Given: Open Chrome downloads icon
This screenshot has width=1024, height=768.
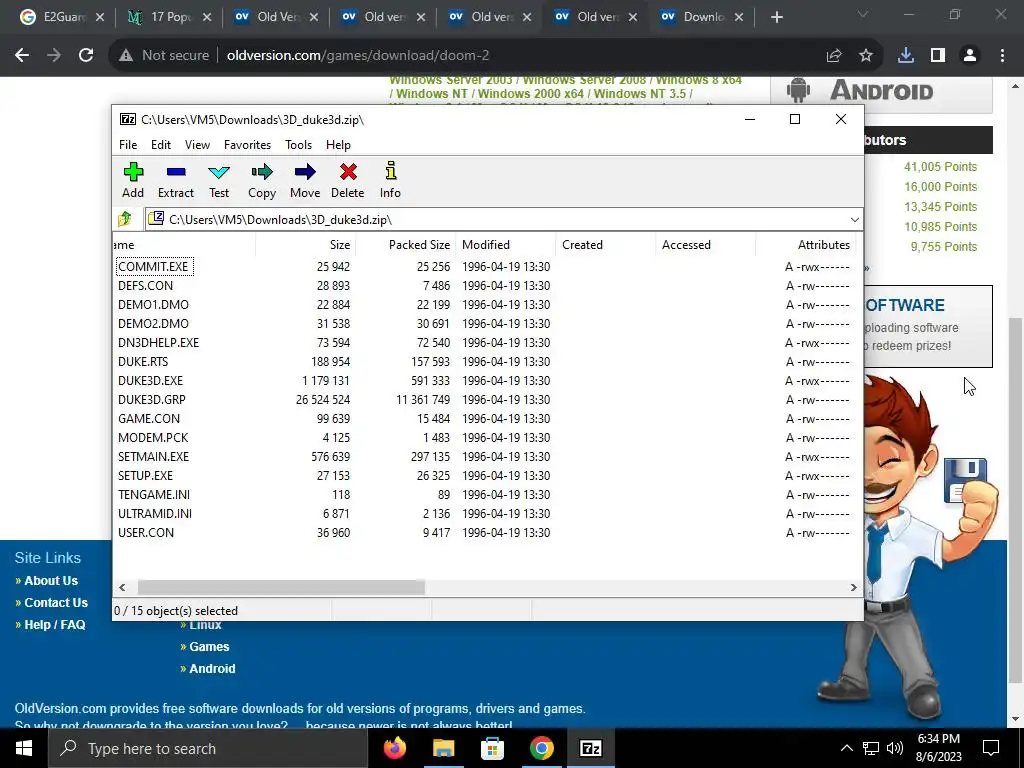Looking at the screenshot, I should (x=906, y=56).
